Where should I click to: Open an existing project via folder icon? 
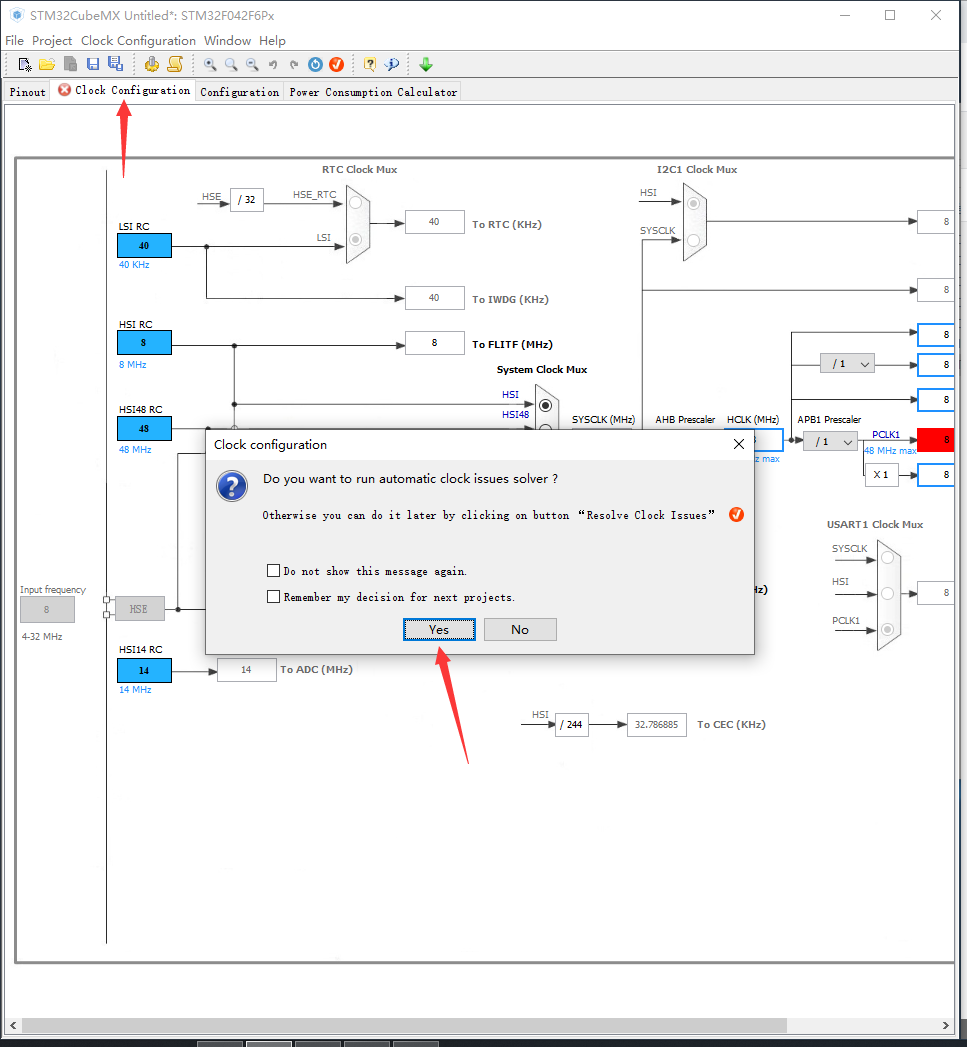(46, 63)
